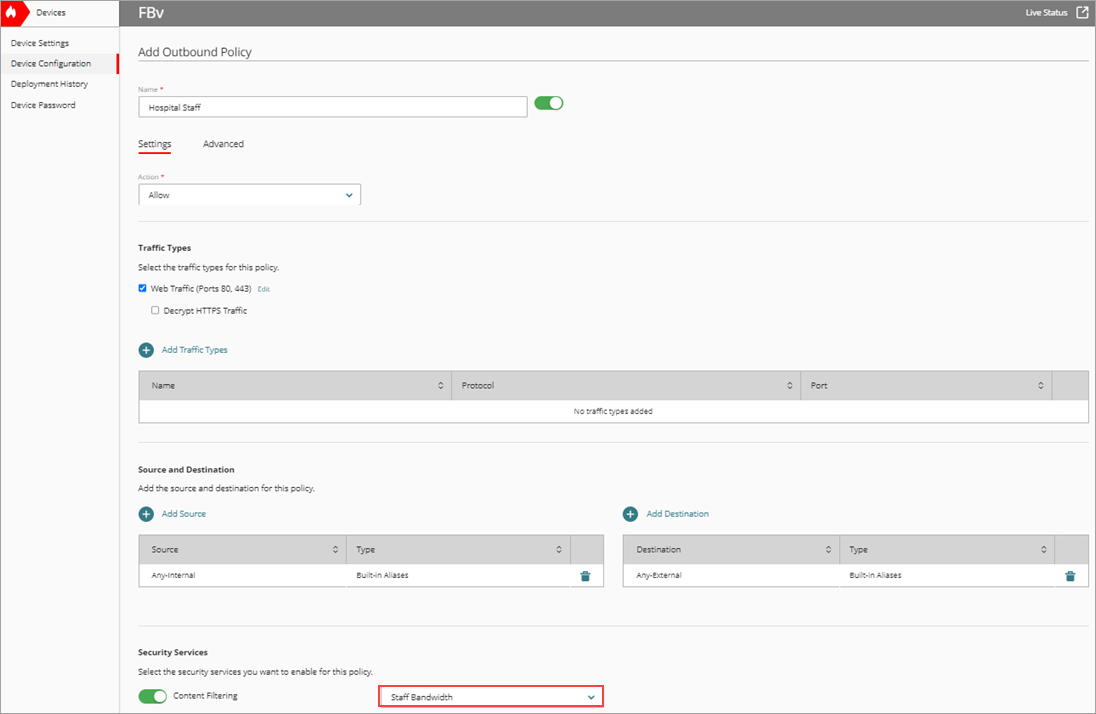Click the plus icon beside Add Traffic Types

[x=144, y=349]
